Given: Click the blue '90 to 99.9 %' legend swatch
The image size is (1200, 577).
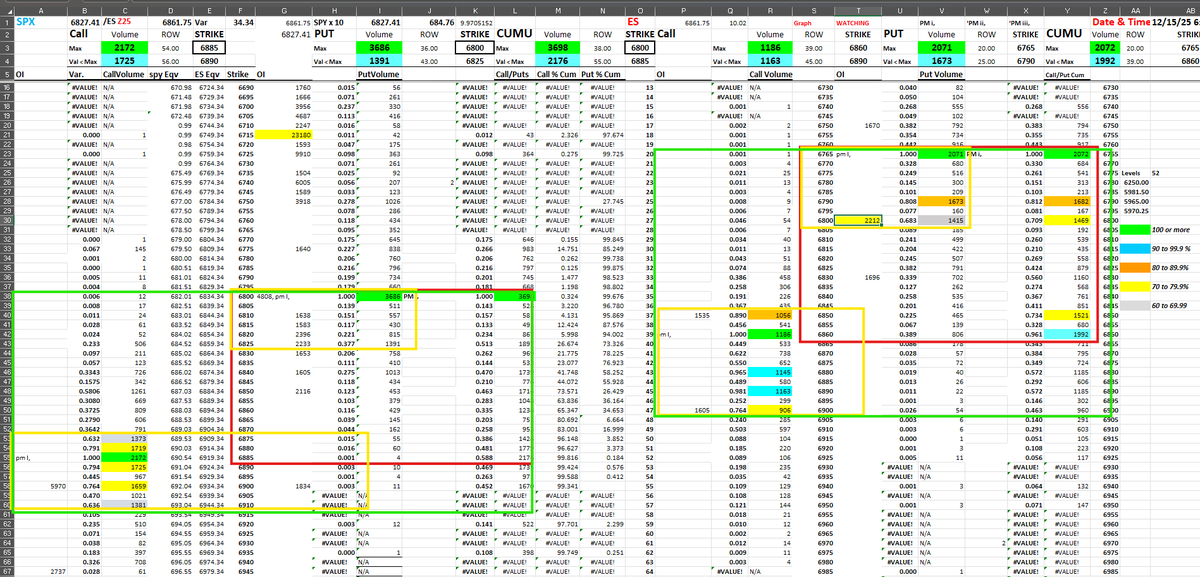Looking at the screenshot, I should point(1134,247).
